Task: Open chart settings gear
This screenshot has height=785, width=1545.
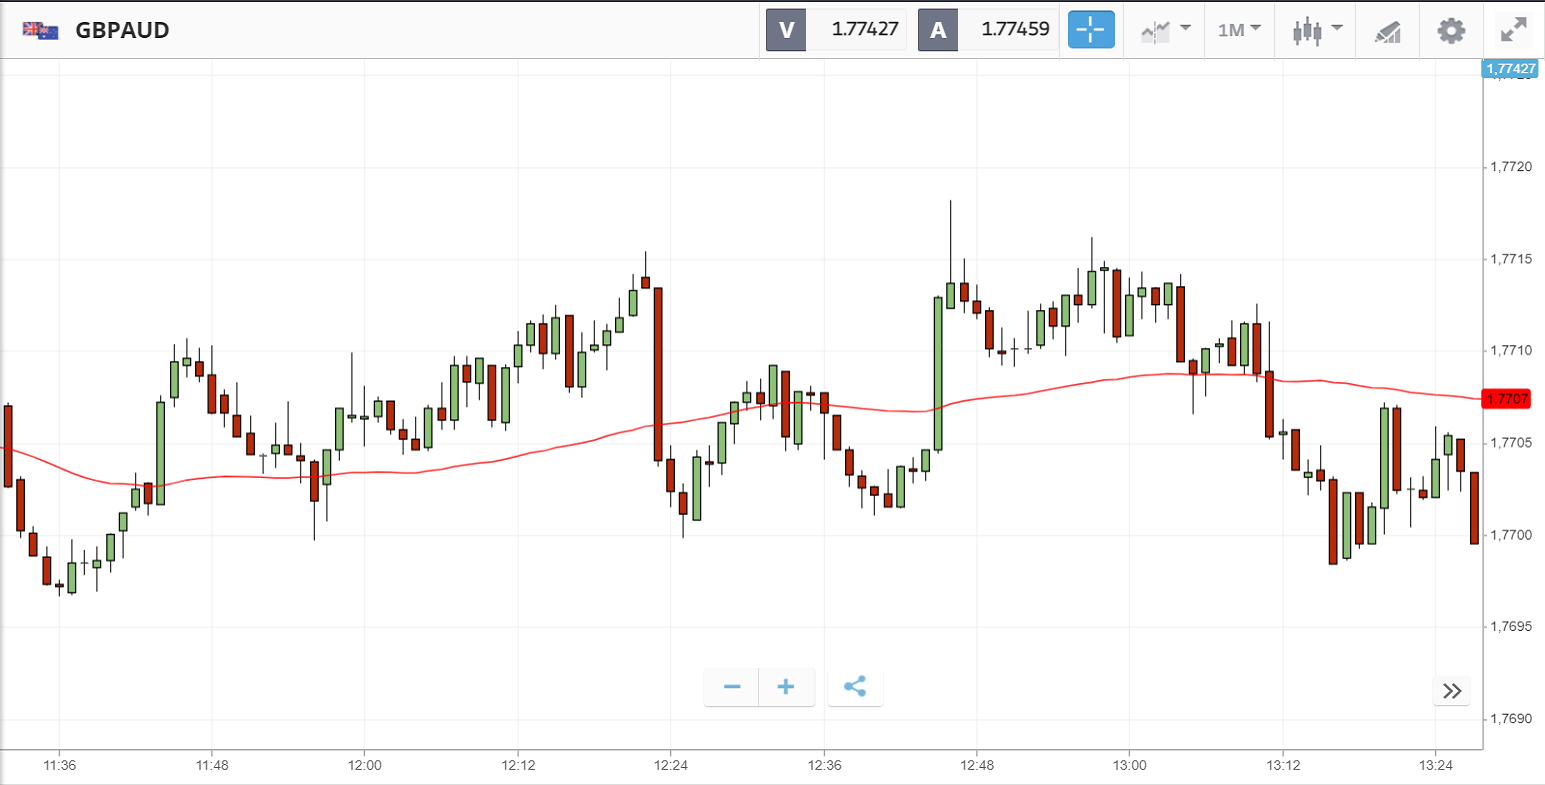Action: click(x=1451, y=30)
